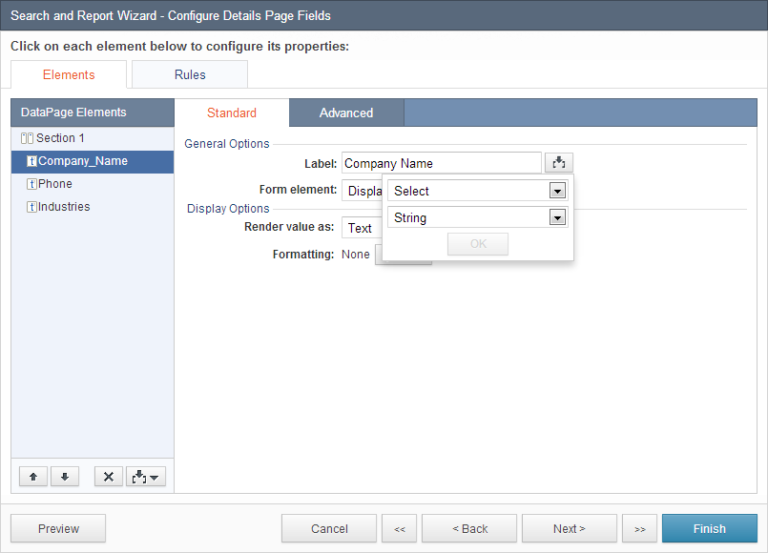
Task: Open the insert element dropdown button
Action: [146, 477]
